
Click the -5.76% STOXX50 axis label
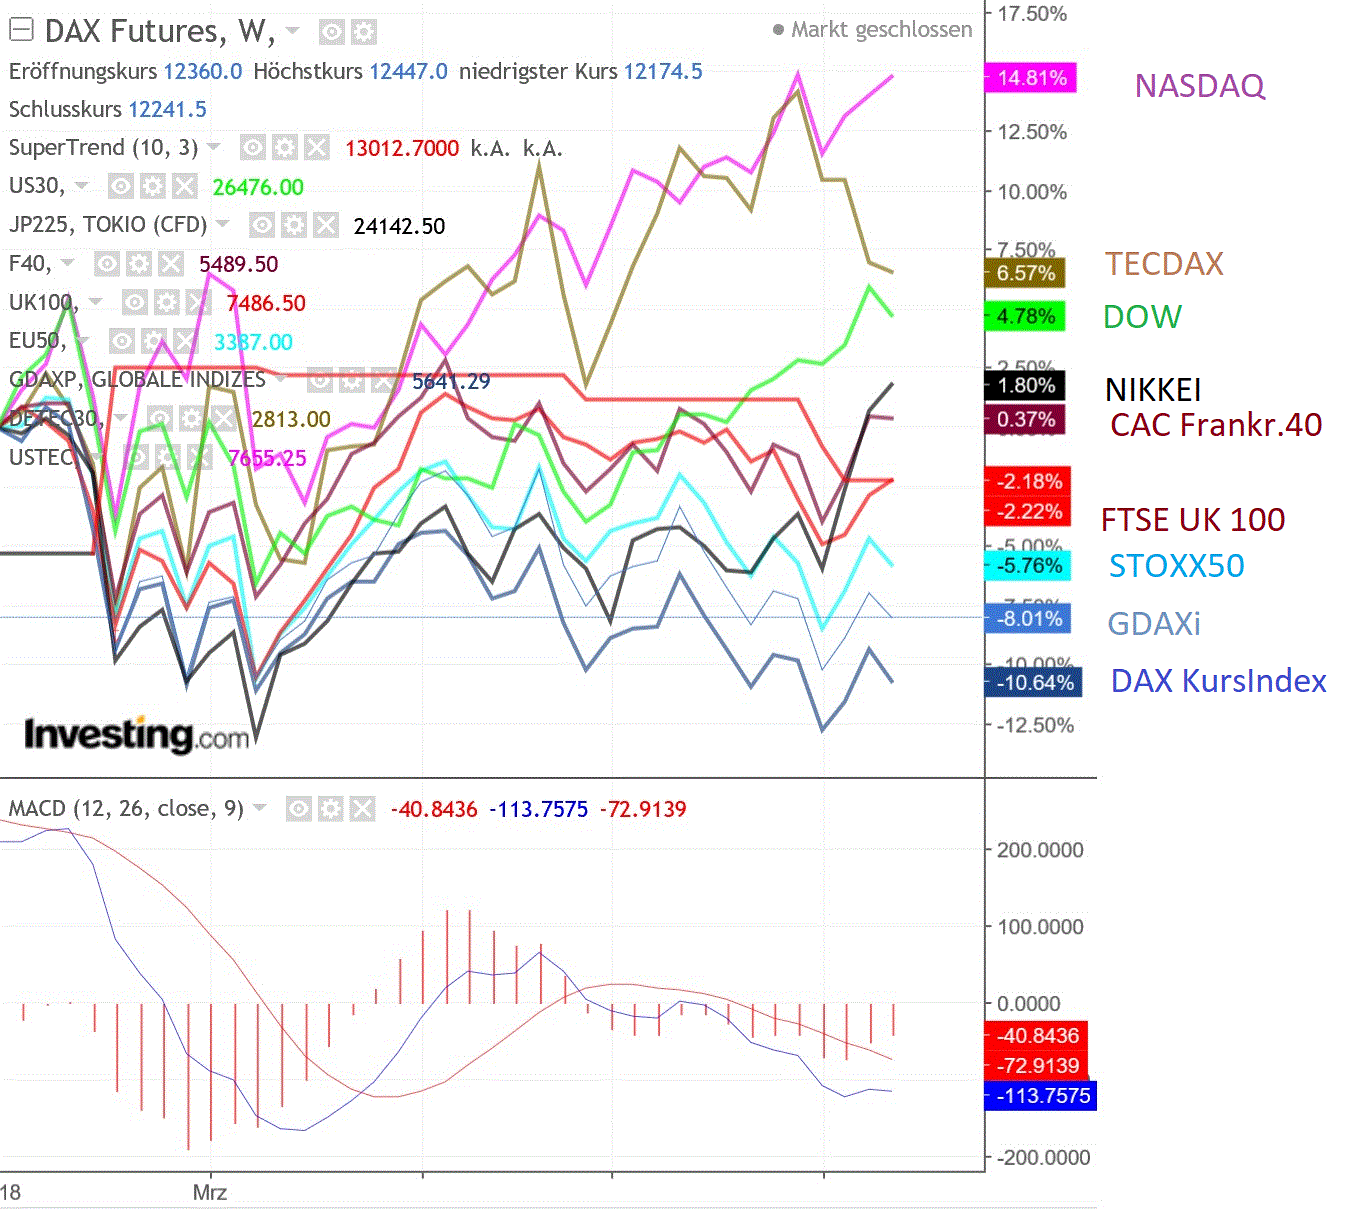coord(1028,566)
